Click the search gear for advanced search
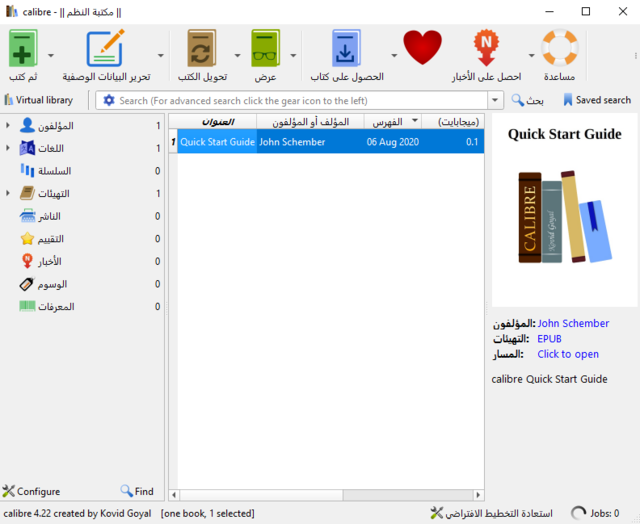640x524 pixels. 109,100
